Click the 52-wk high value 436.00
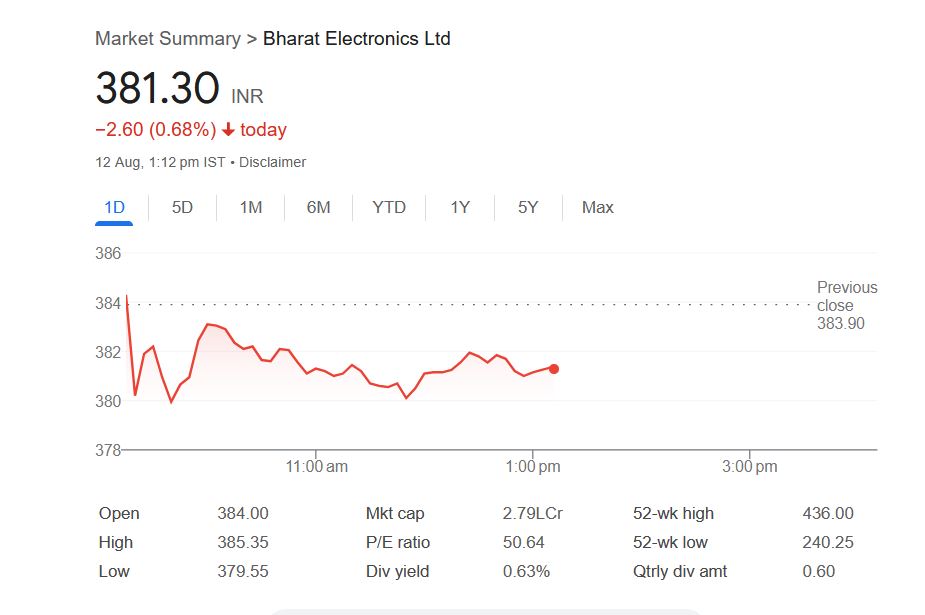 pos(828,514)
